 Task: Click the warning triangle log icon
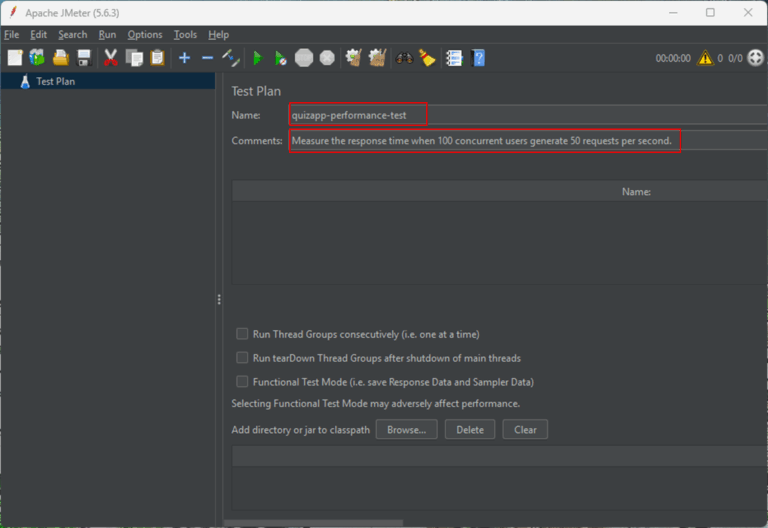(x=705, y=58)
